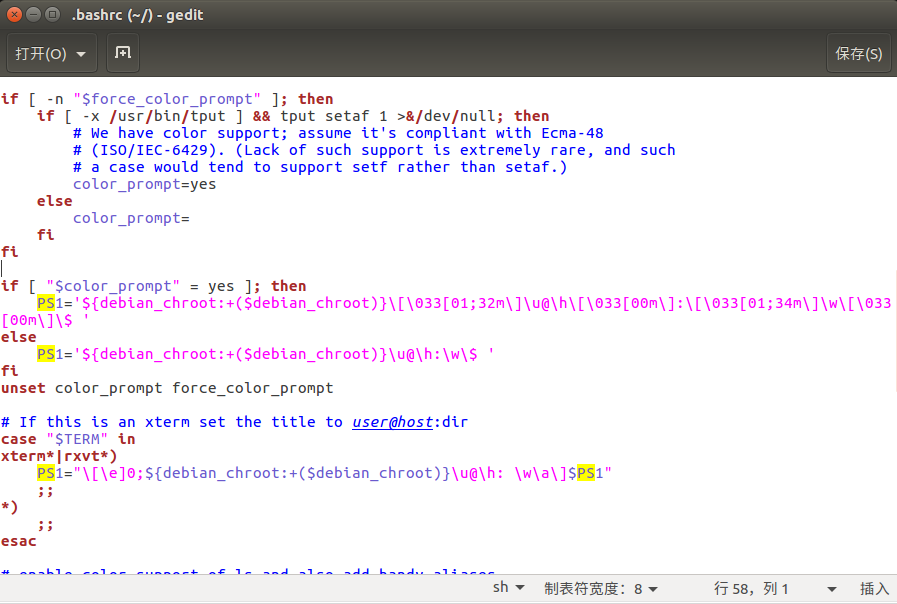Click the 插入 insert mode indicator
This screenshot has width=897, height=604.
(874, 588)
